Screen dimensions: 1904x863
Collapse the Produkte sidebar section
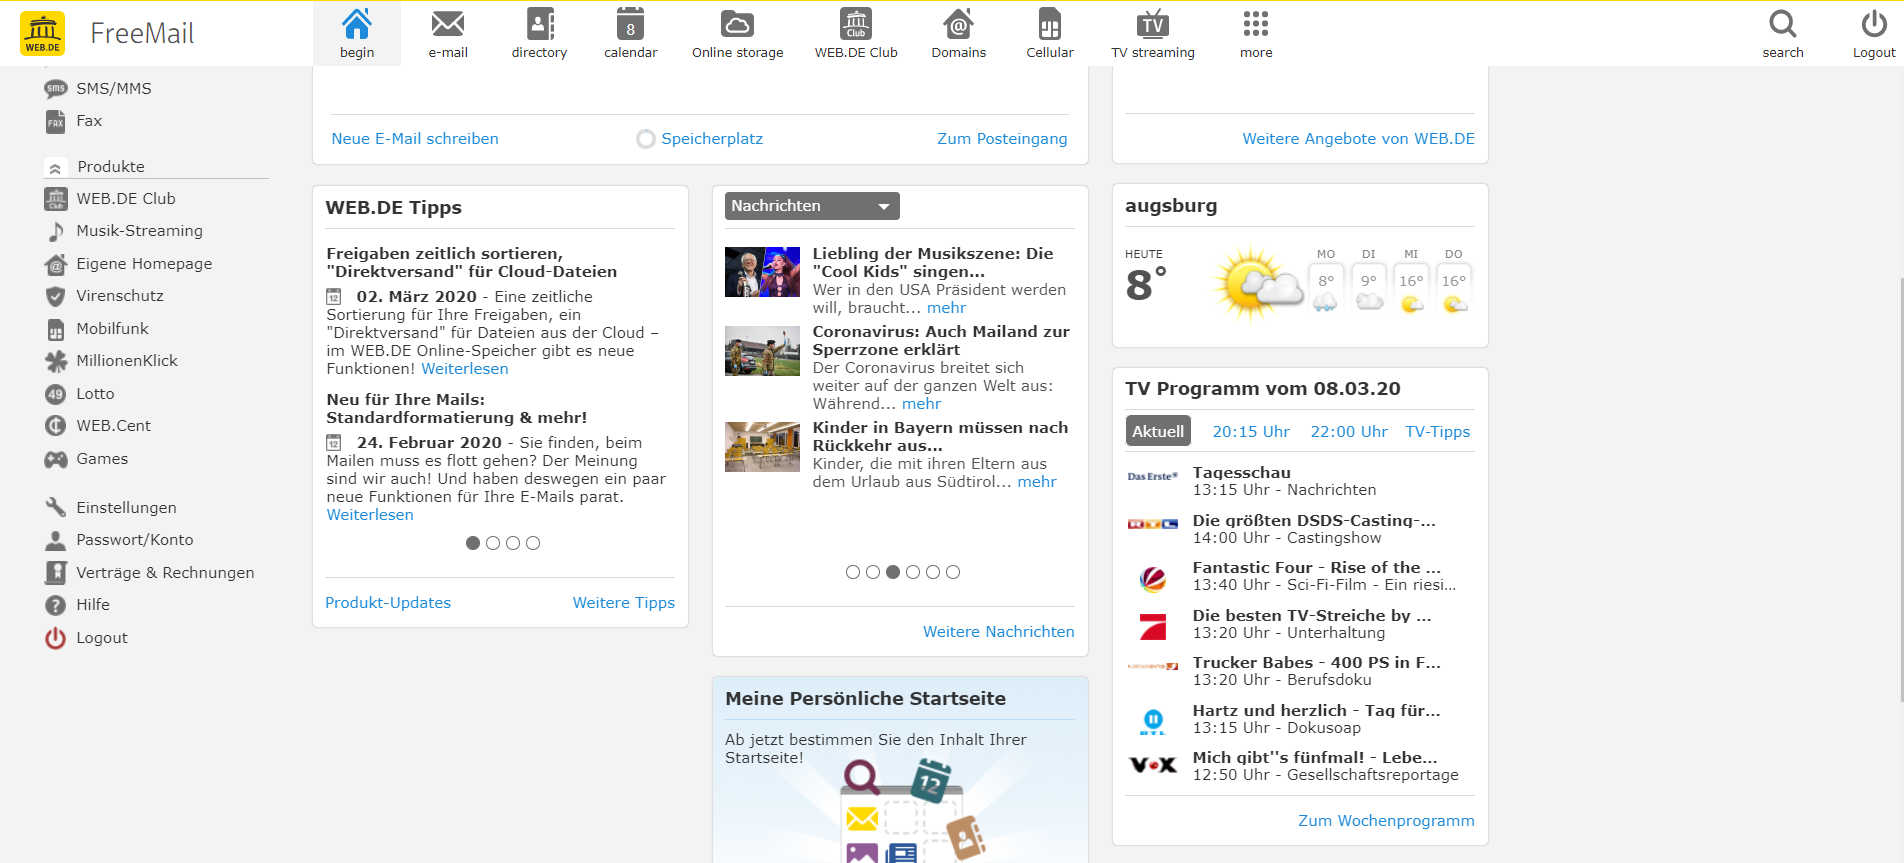pos(56,168)
